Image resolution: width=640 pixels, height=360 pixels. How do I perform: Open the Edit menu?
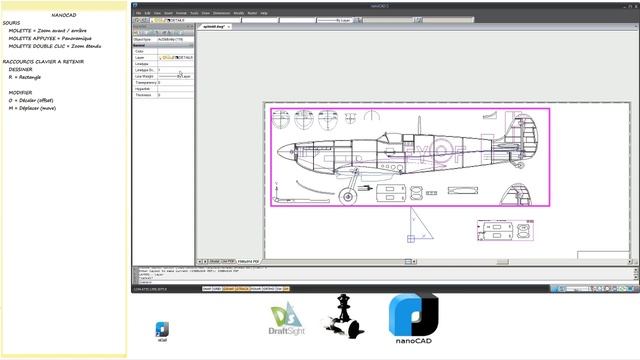(x=147, y=13)
